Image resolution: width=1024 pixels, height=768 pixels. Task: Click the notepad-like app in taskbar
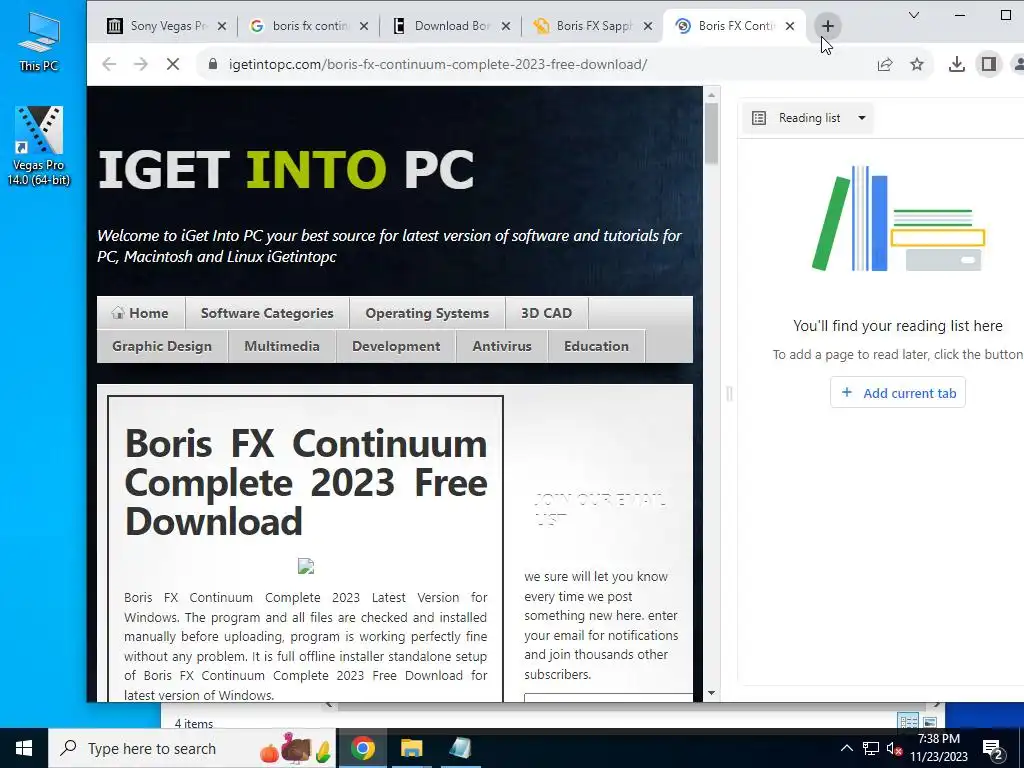click(x=460, y=748)
